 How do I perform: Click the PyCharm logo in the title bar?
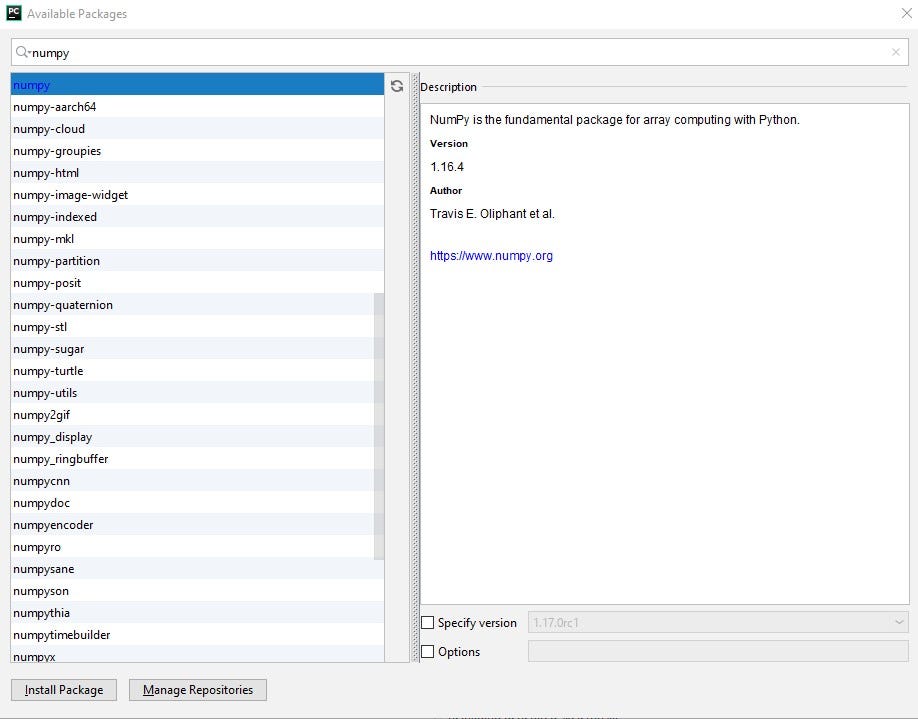[x=13, y=13]
